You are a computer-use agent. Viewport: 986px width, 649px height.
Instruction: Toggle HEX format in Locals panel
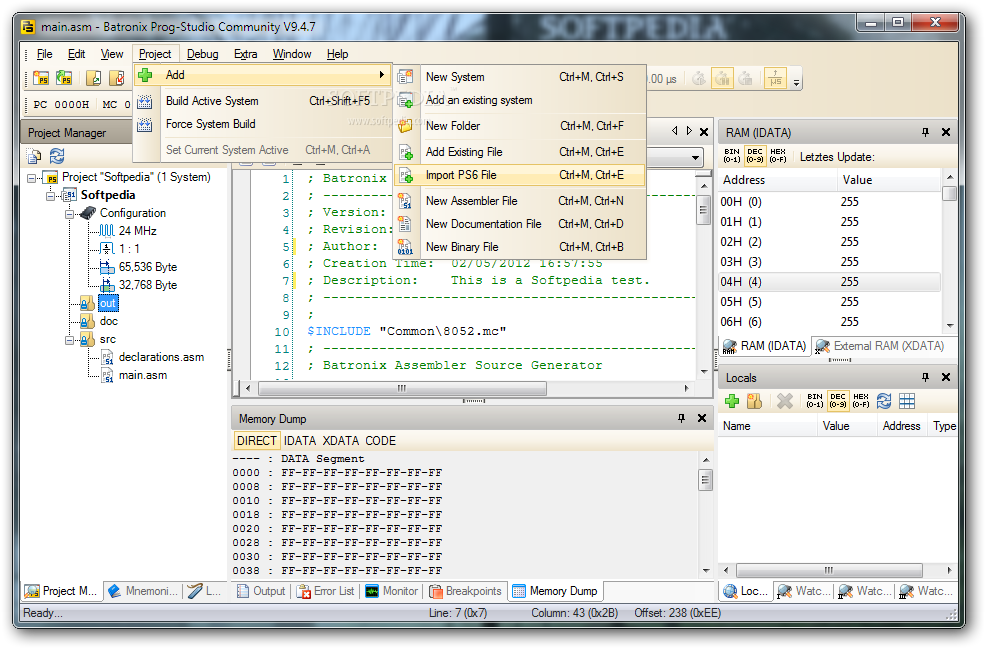(x=861, y=401)
